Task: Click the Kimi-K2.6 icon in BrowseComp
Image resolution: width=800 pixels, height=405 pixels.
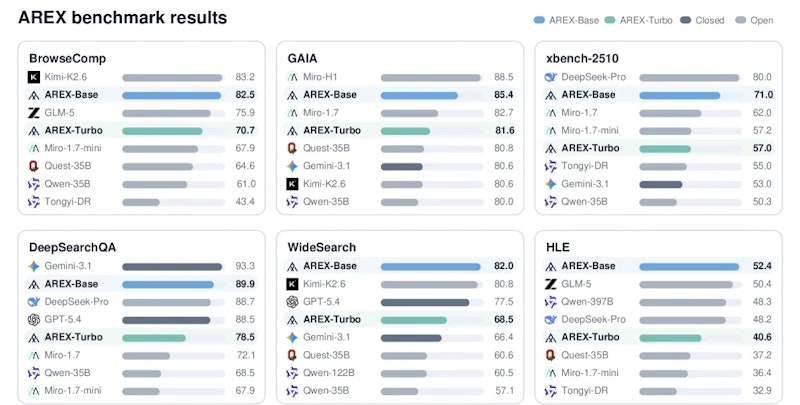Action: [34, 77]
